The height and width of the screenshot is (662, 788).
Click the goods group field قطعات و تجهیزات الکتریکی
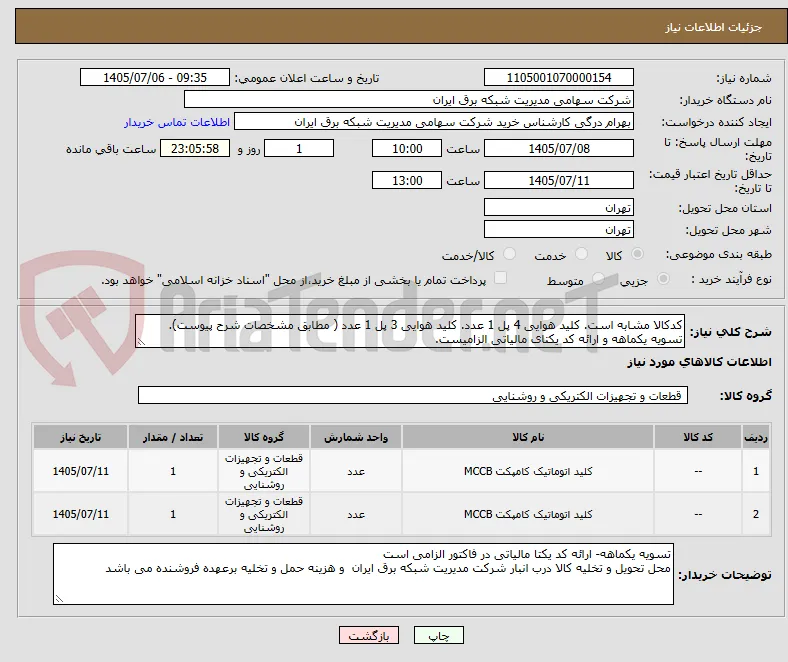point(413,395)
